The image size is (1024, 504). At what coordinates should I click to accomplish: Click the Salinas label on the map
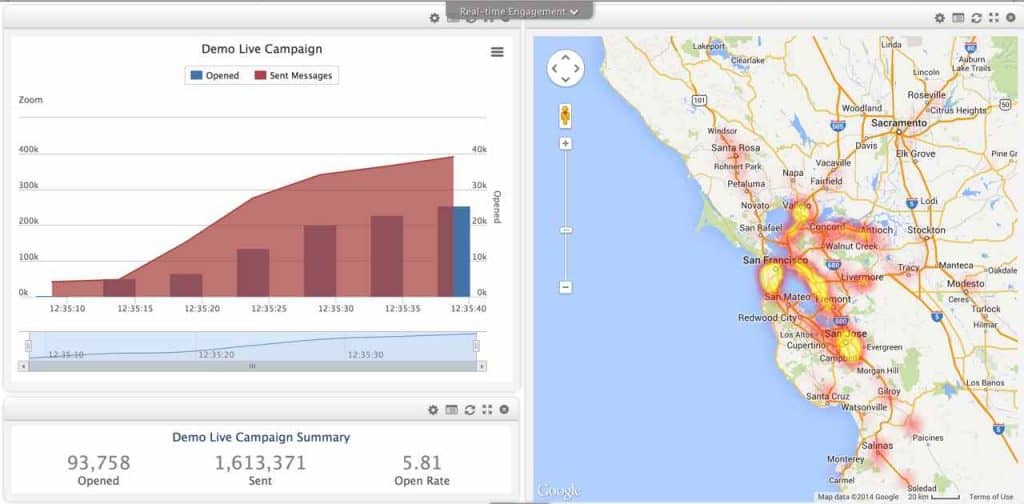coord(876,445)
